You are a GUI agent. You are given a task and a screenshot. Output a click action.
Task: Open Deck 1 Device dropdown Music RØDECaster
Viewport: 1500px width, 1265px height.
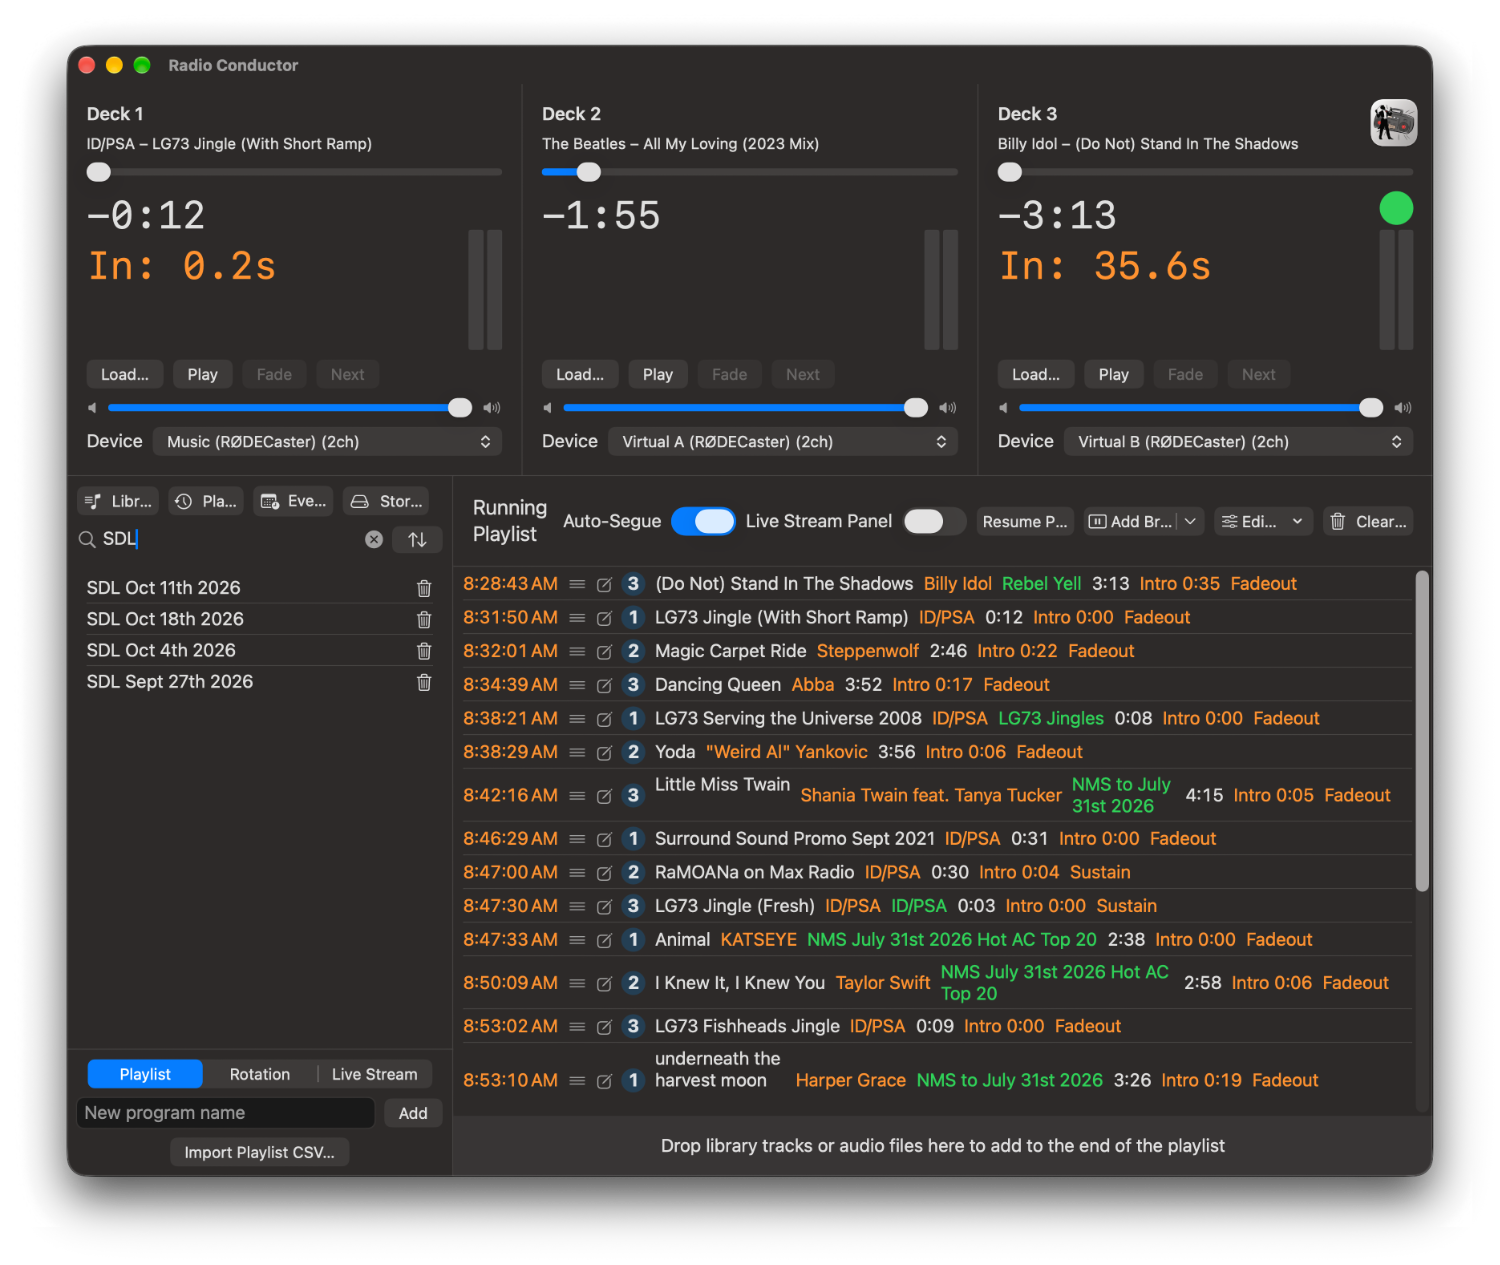click(x=327, y=442)
